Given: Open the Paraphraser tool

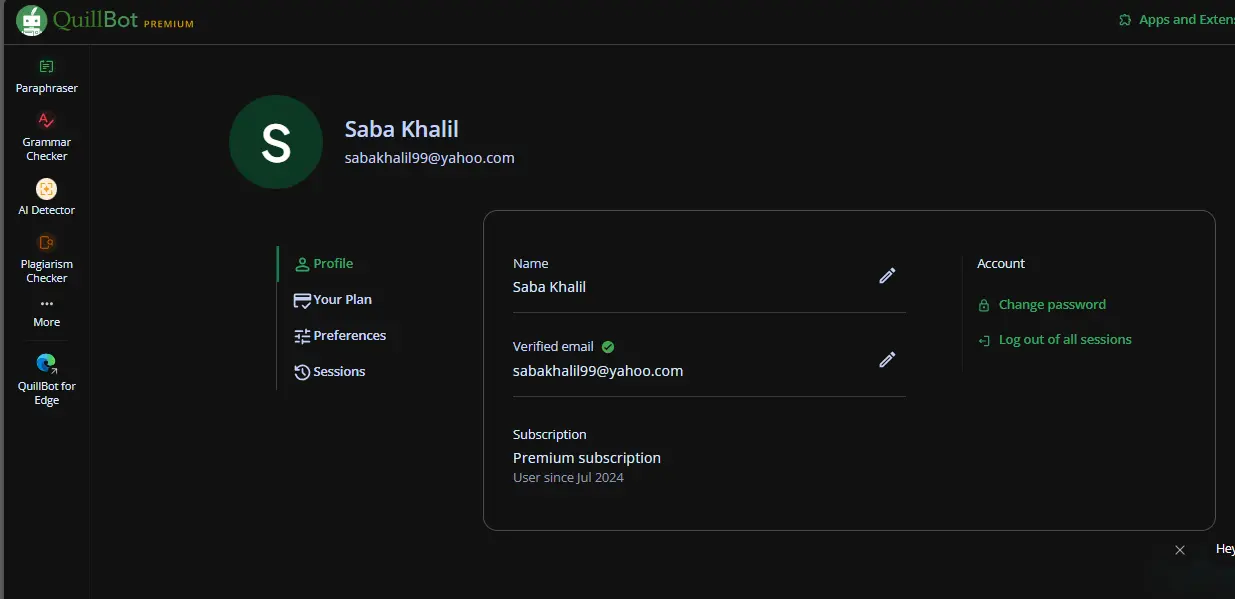Looking at the screenshot, I should (46, 76).
